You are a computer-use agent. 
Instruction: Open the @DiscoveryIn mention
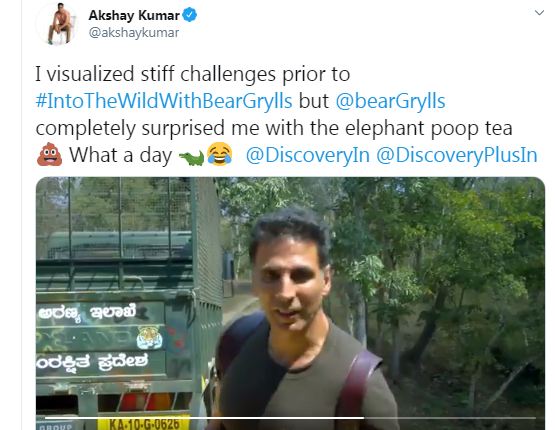308,155
